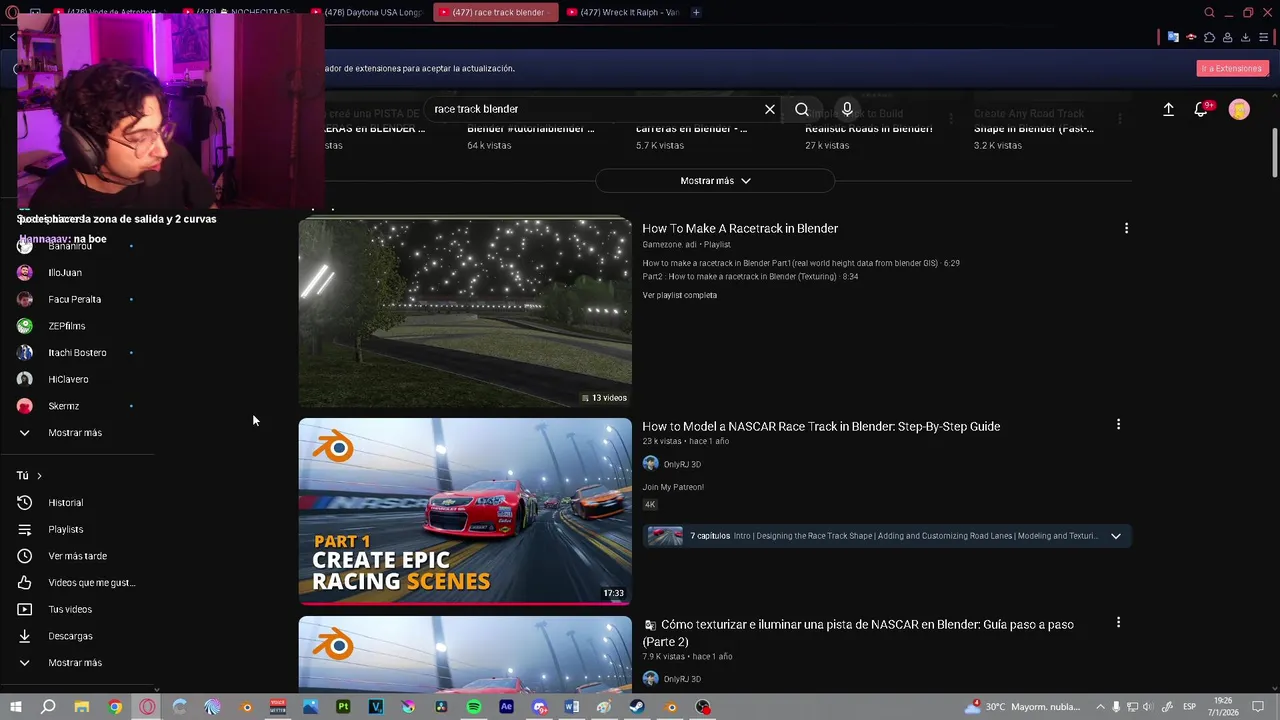The height and width of the screenshot is (720, 1280).
Task: Open YouTube notifications bell
Action: (1201, 110)
